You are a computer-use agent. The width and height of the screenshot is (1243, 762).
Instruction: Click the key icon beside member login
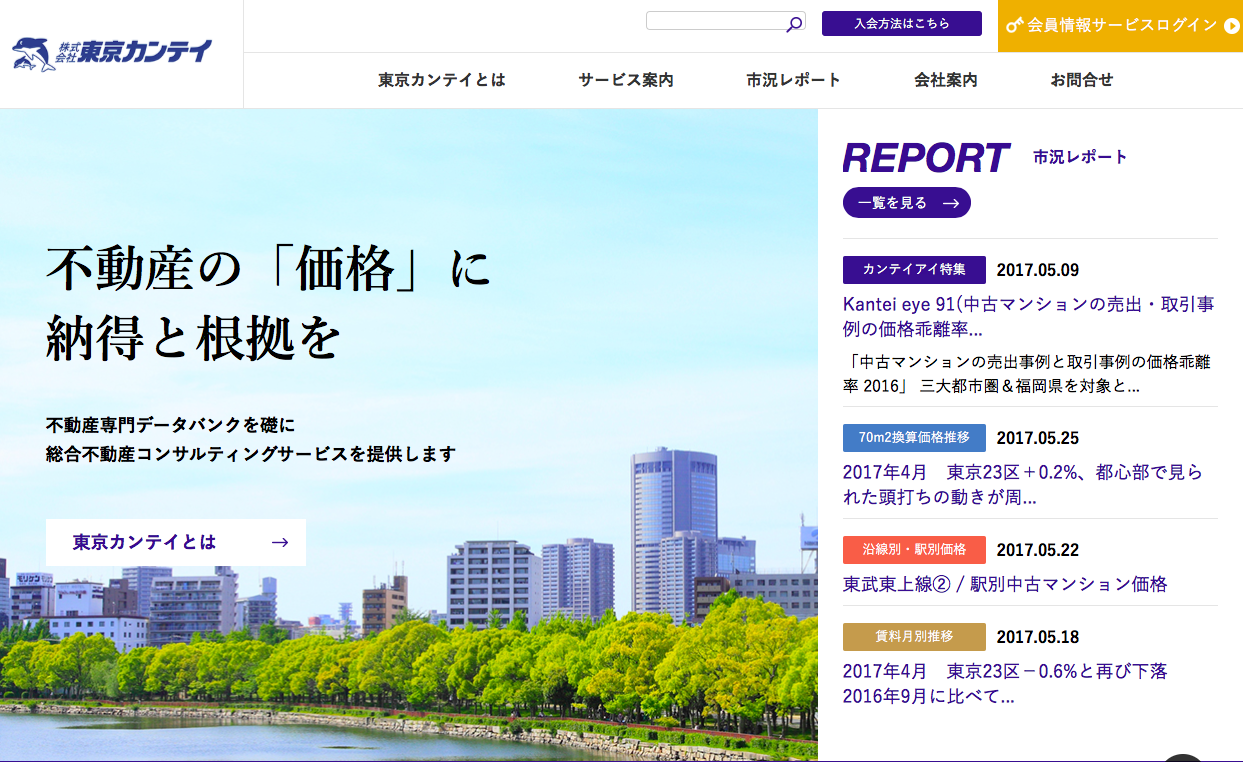point(1014,25)
